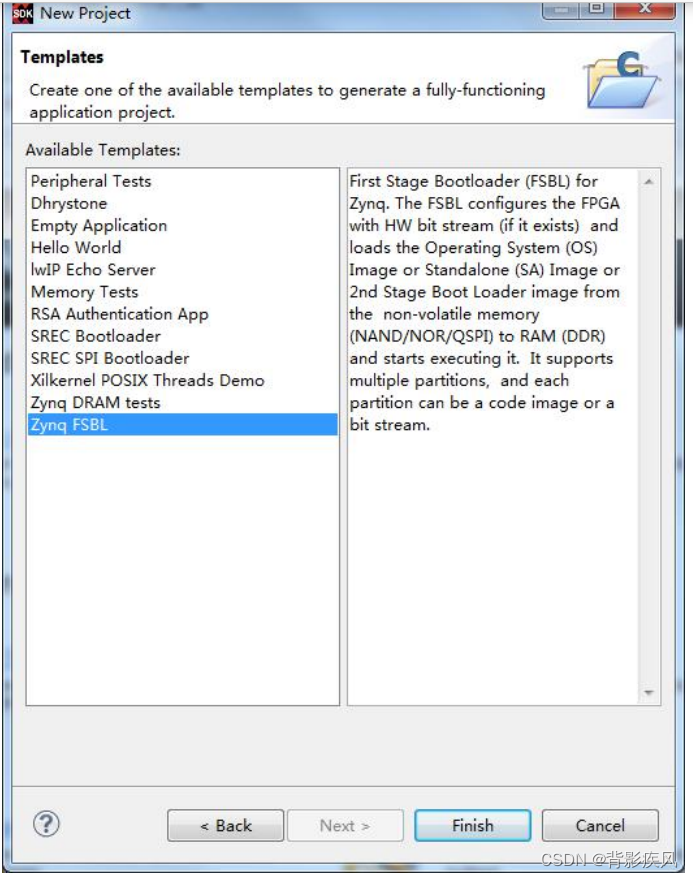Click Finish to create the project

(x=473, y=825)
